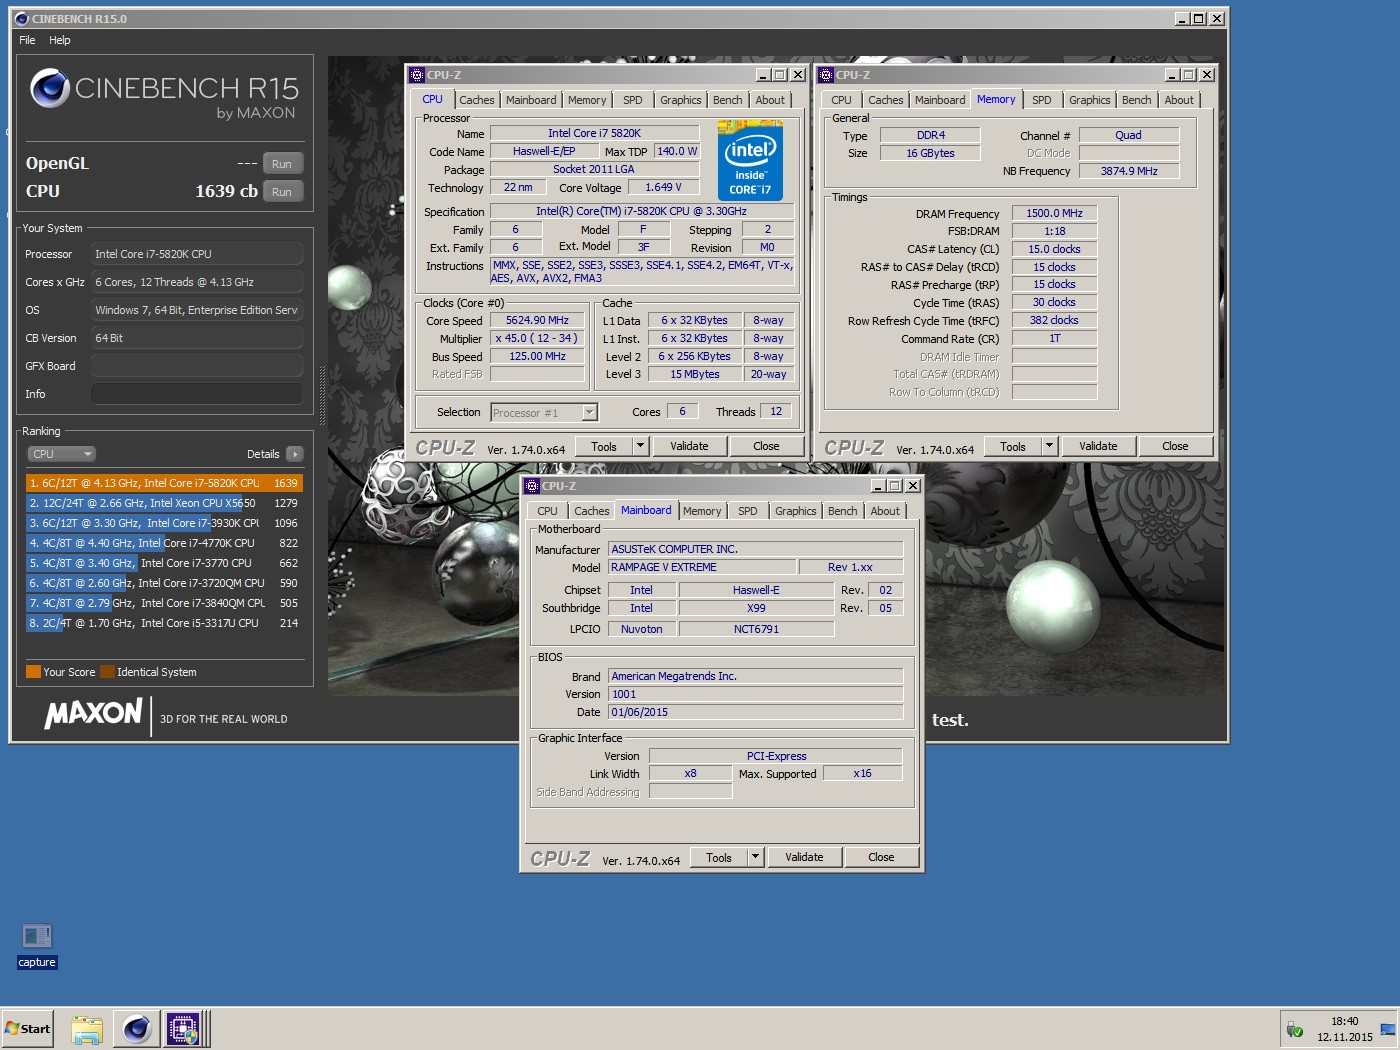
Task: Click the Cinebench panel splitter handle
Action: [x=322, y=397]
